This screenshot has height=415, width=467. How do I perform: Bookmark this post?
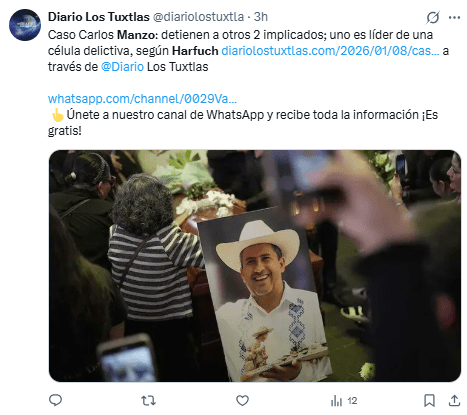(429, 400)
